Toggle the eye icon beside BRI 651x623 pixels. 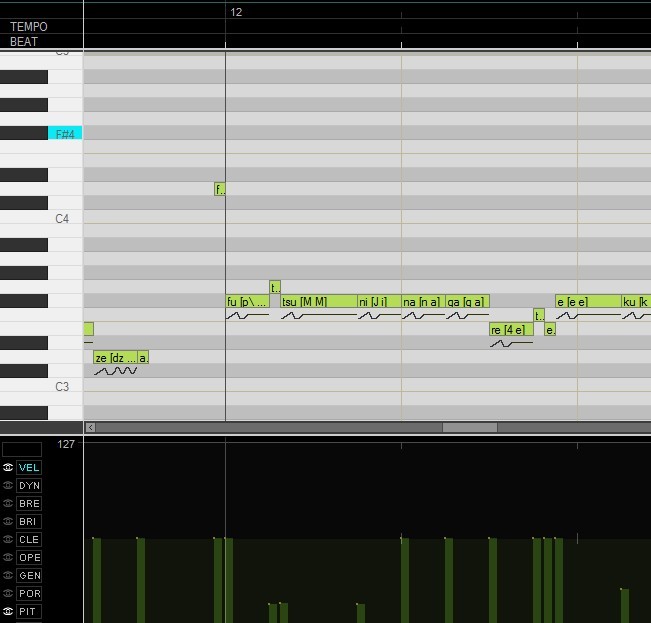tap(8, 521)
